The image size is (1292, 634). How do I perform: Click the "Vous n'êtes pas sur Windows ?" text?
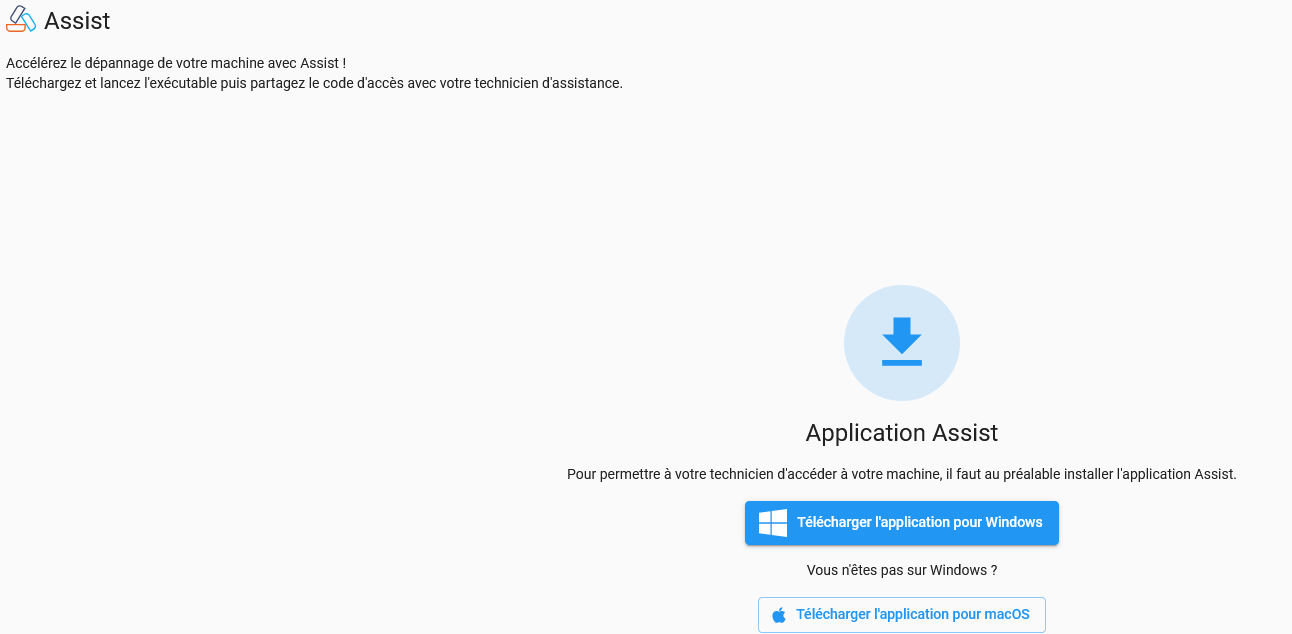pyautogui.click(x=902, y=570)
